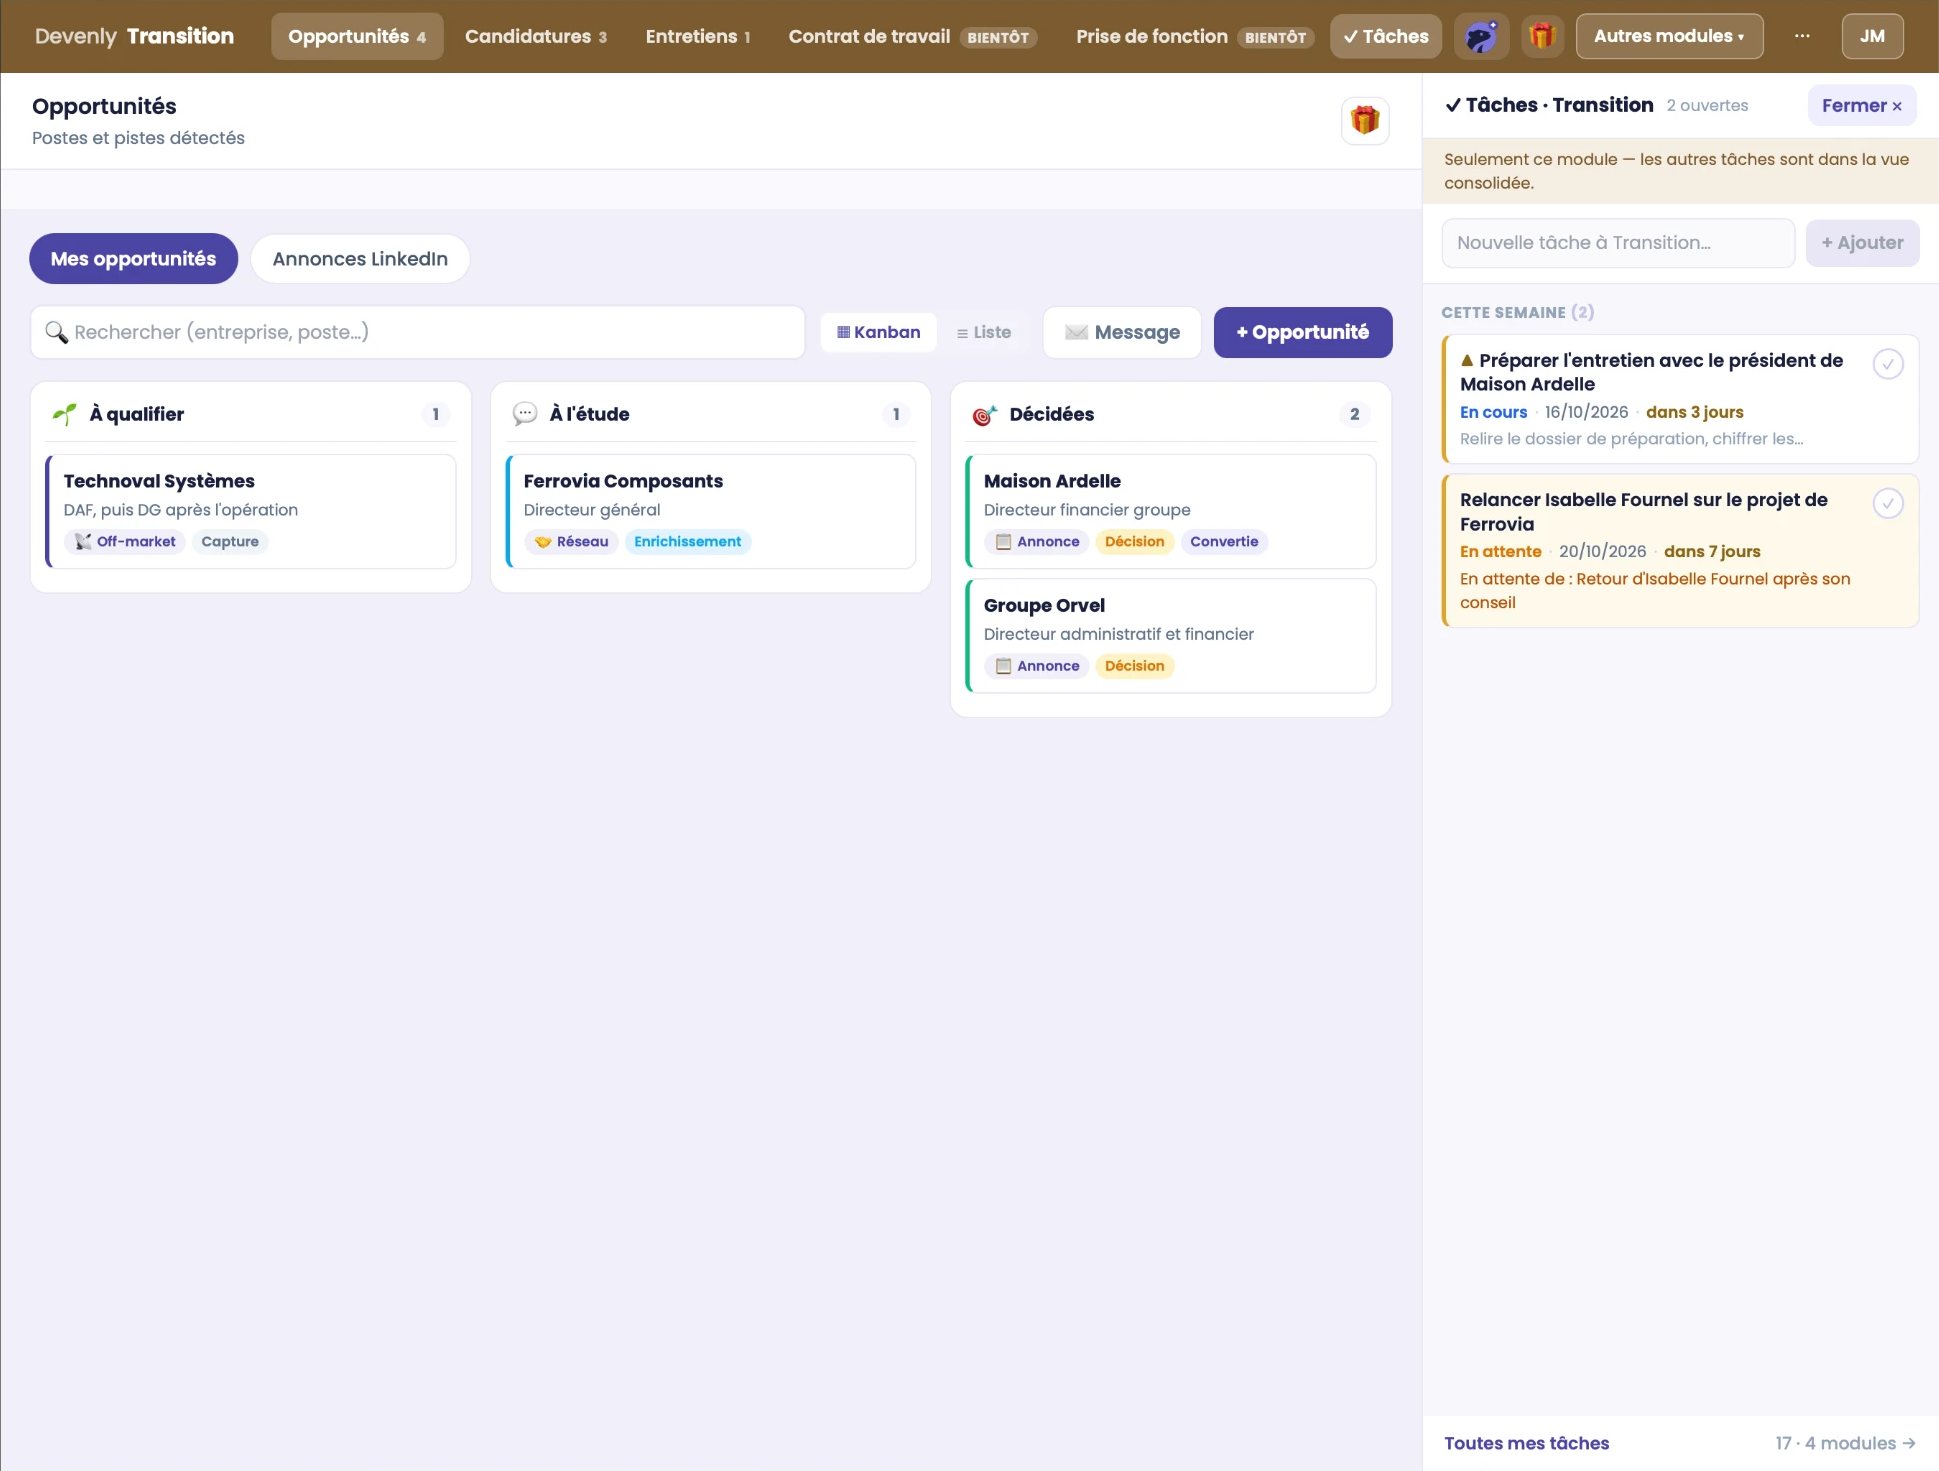1939x1471 pixels.
Task: Expand the Autres modules dropdown
Action: [x=1669, y=37]
